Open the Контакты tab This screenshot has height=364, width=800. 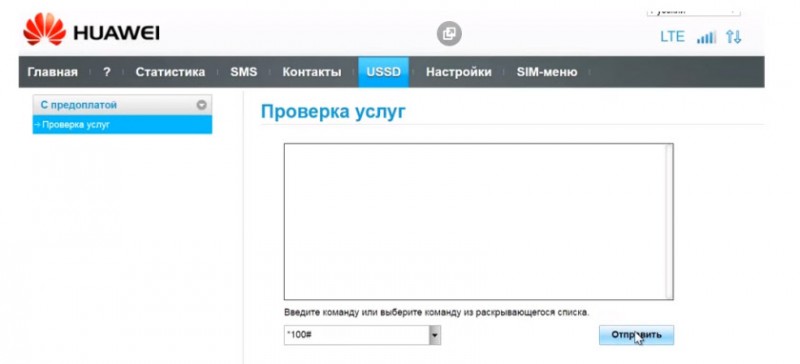click(312, 72)
